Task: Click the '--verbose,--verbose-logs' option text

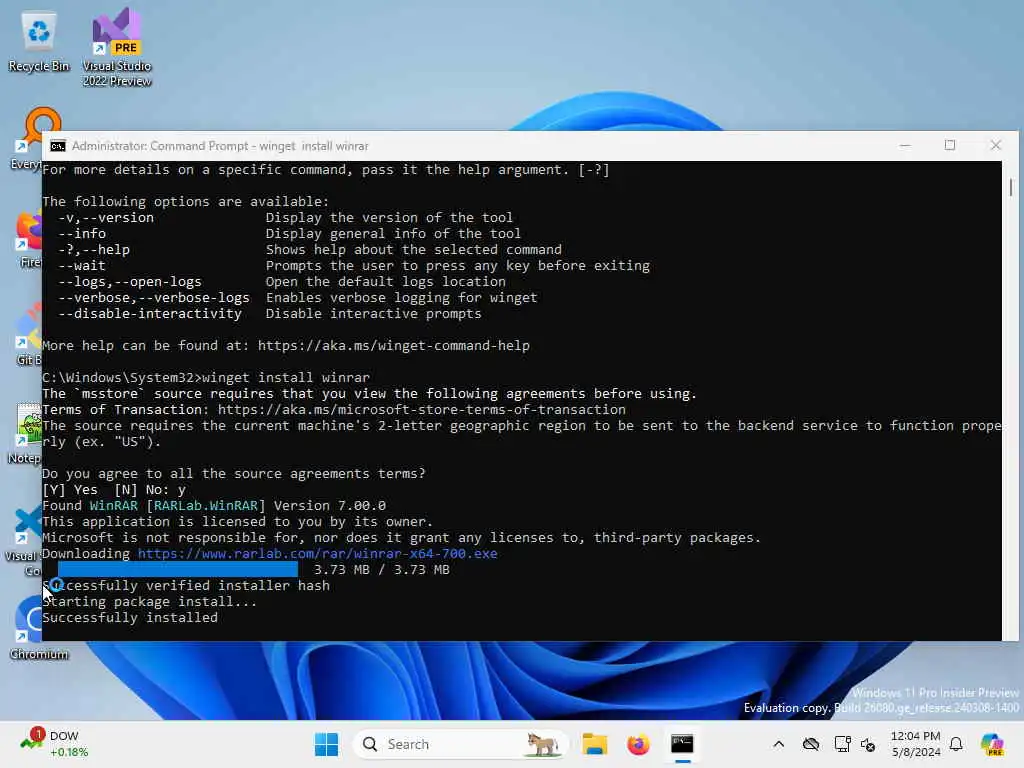Action: click(154, 298)
